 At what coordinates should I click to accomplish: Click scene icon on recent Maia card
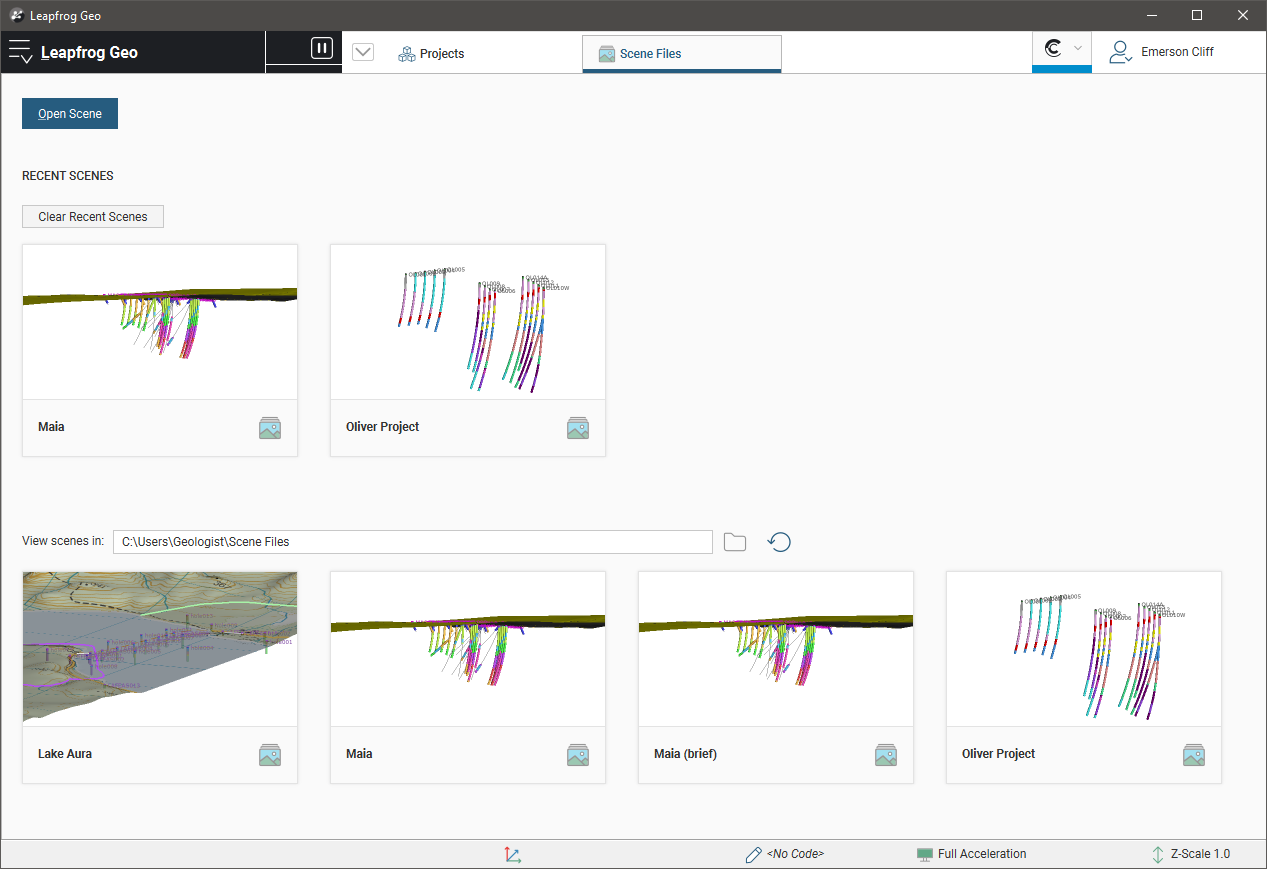tap(270, 428)
